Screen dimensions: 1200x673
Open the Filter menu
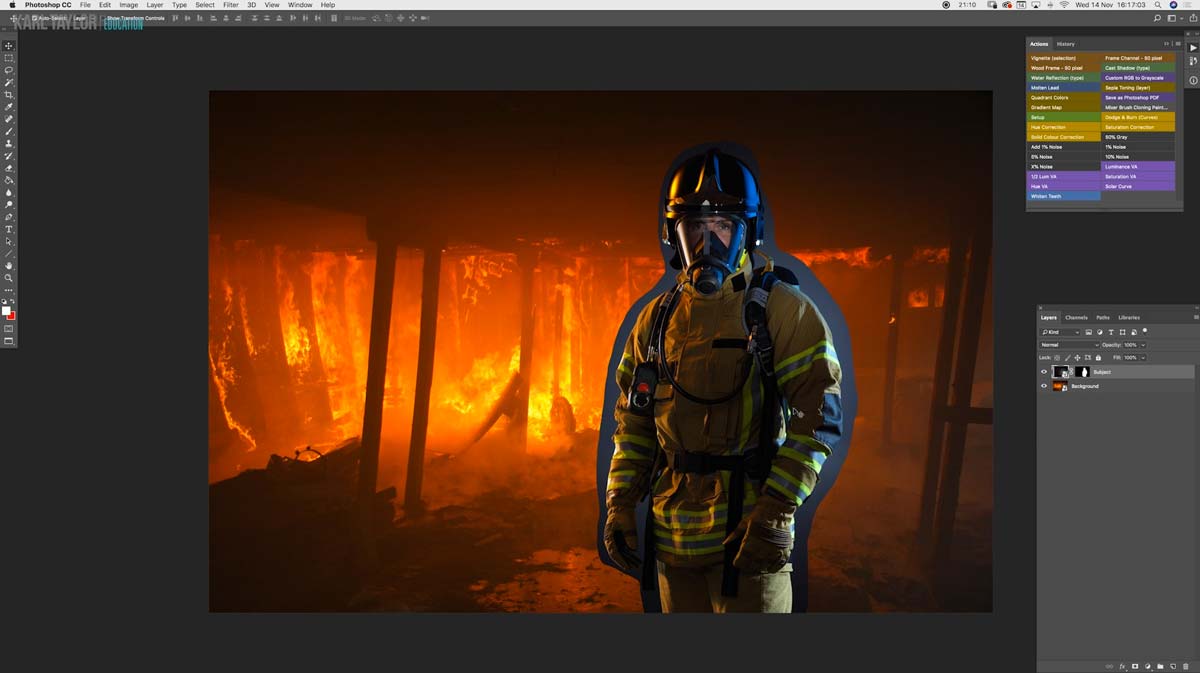(x=231, y=4)
